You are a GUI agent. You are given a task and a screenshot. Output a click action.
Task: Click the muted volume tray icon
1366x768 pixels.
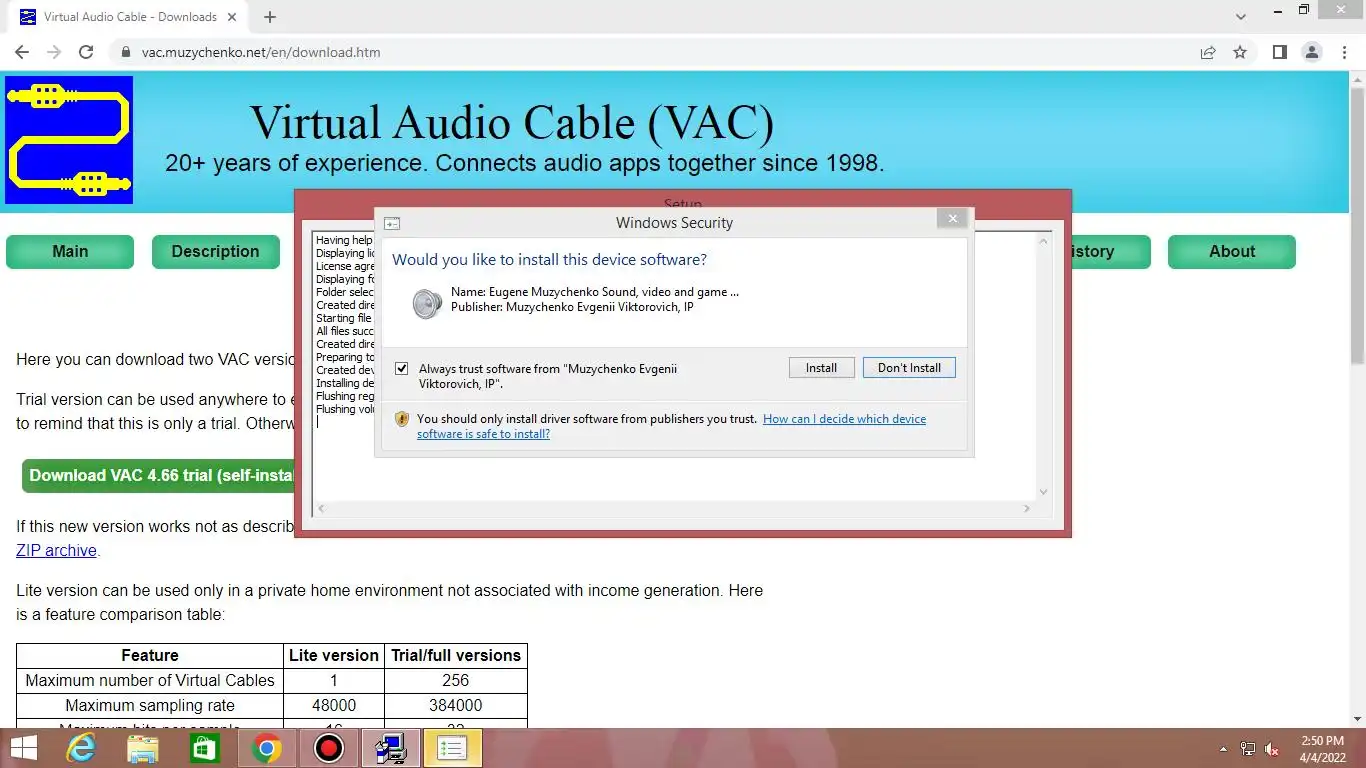pyautogui.click(x=1272, y=749)
